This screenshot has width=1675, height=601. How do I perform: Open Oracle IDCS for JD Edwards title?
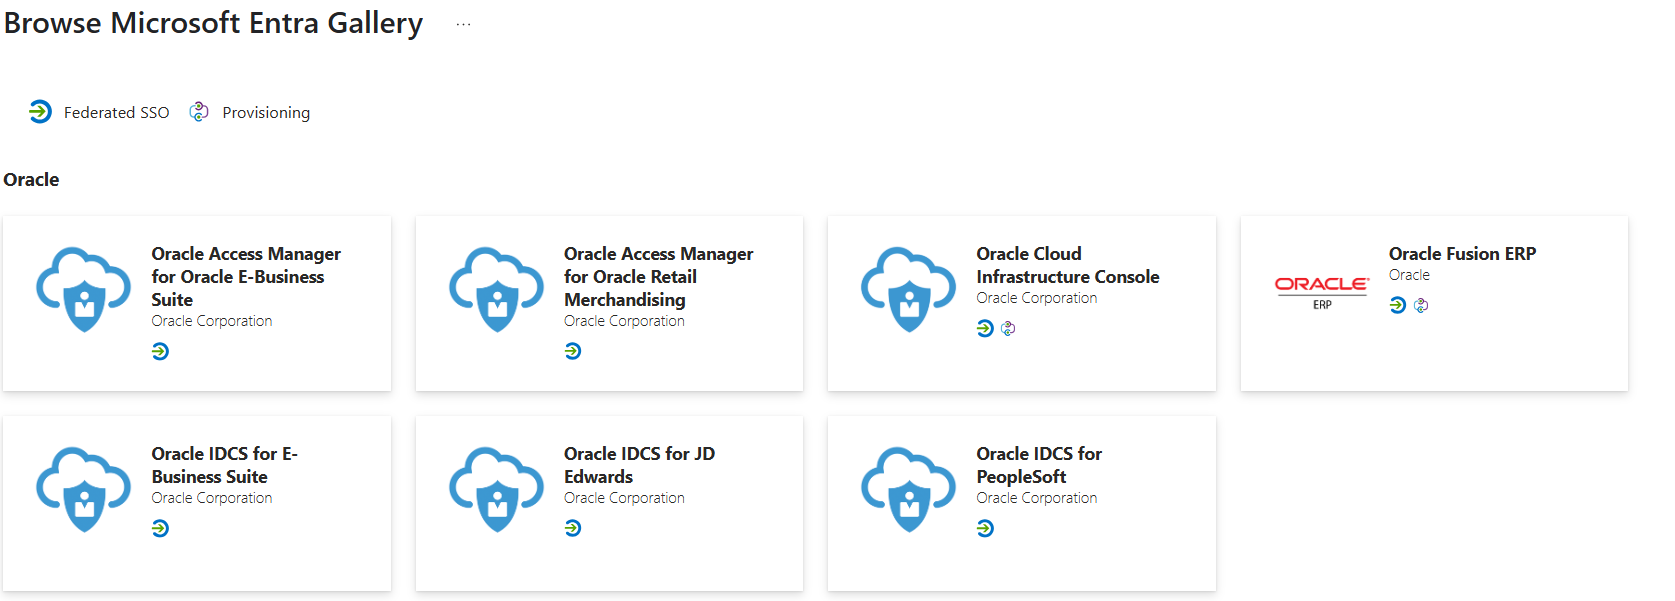(640, 465)
